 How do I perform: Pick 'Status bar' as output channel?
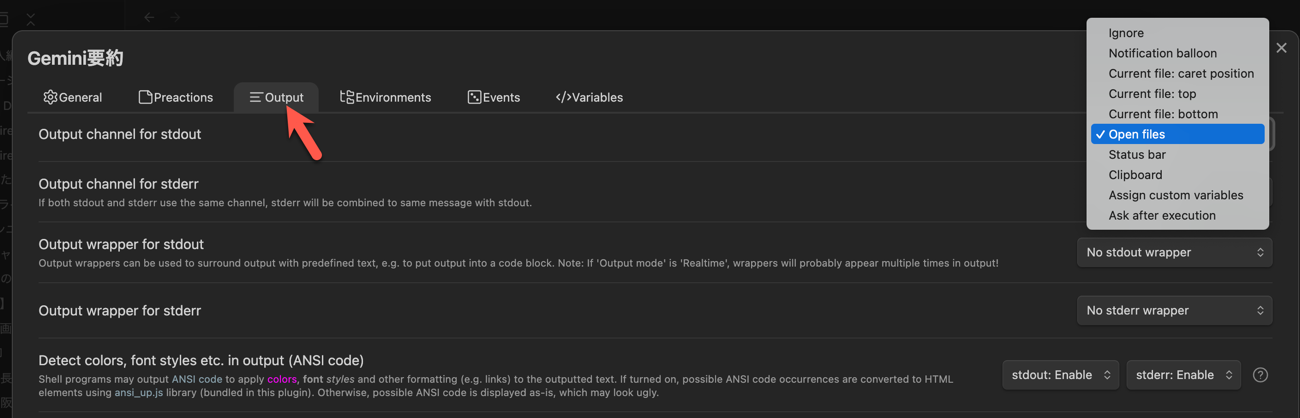tap(1137, 155)
